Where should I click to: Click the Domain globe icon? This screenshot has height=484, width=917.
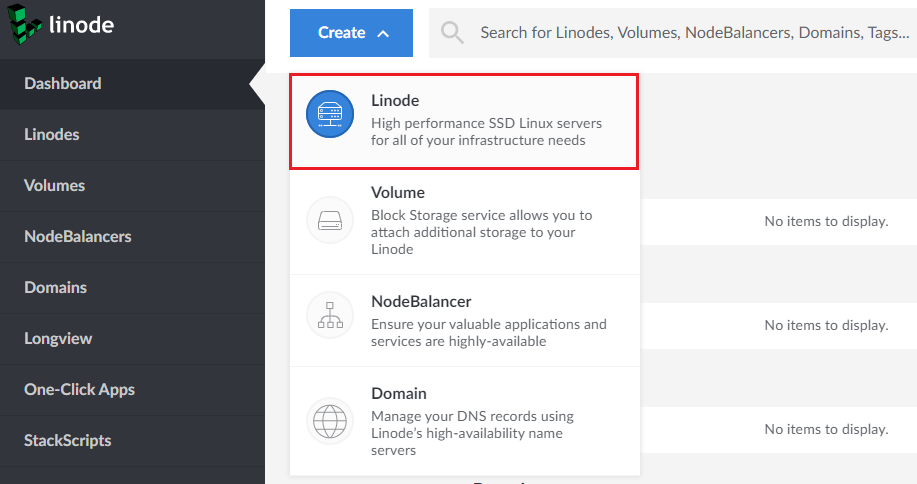329,420
